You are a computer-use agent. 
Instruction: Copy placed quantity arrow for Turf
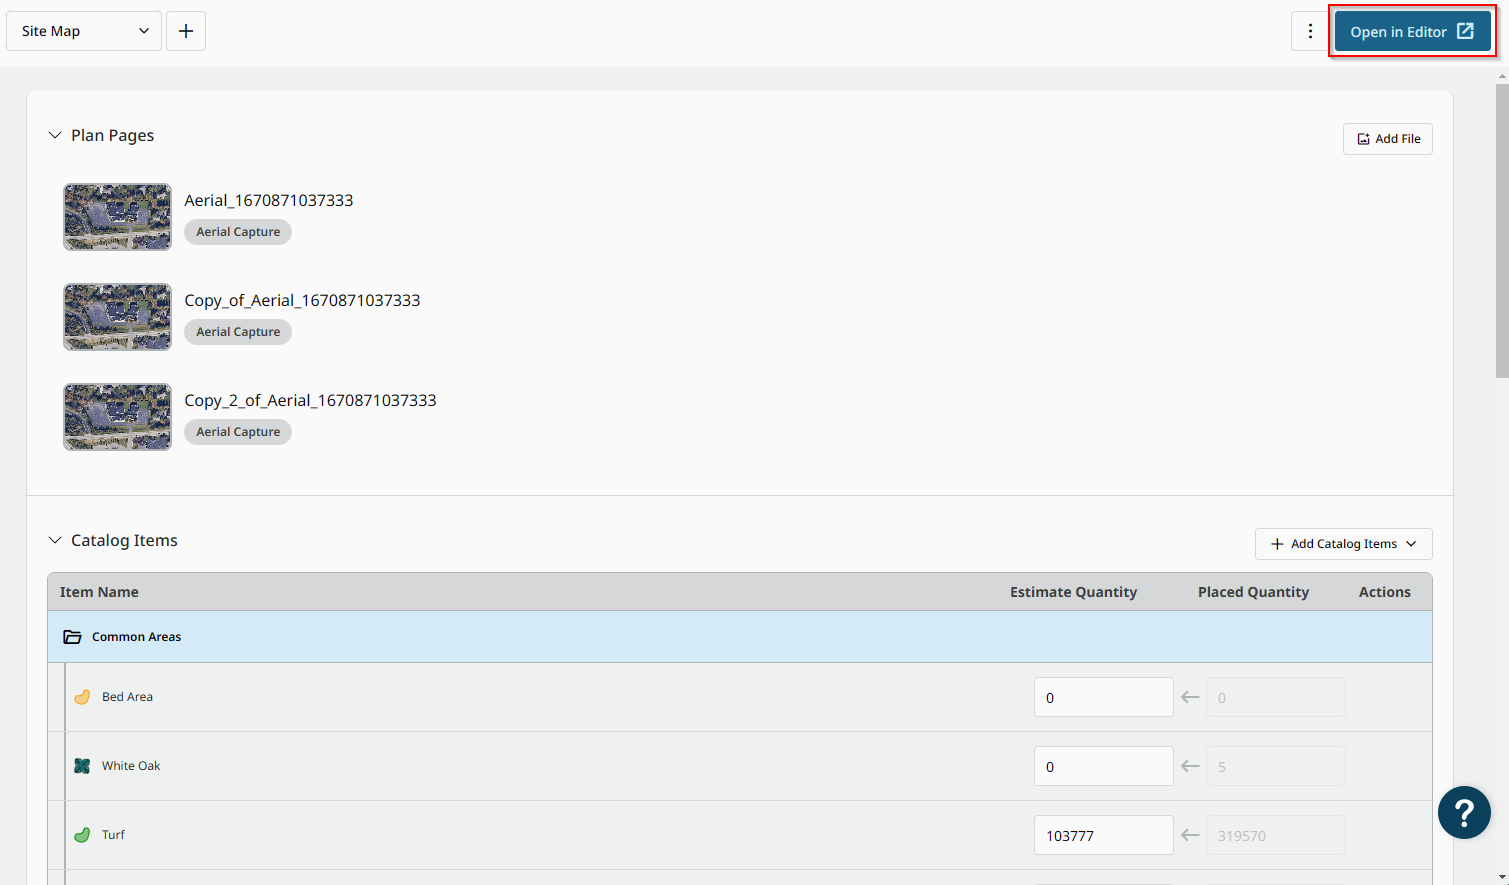click(x=1190, y=835)
